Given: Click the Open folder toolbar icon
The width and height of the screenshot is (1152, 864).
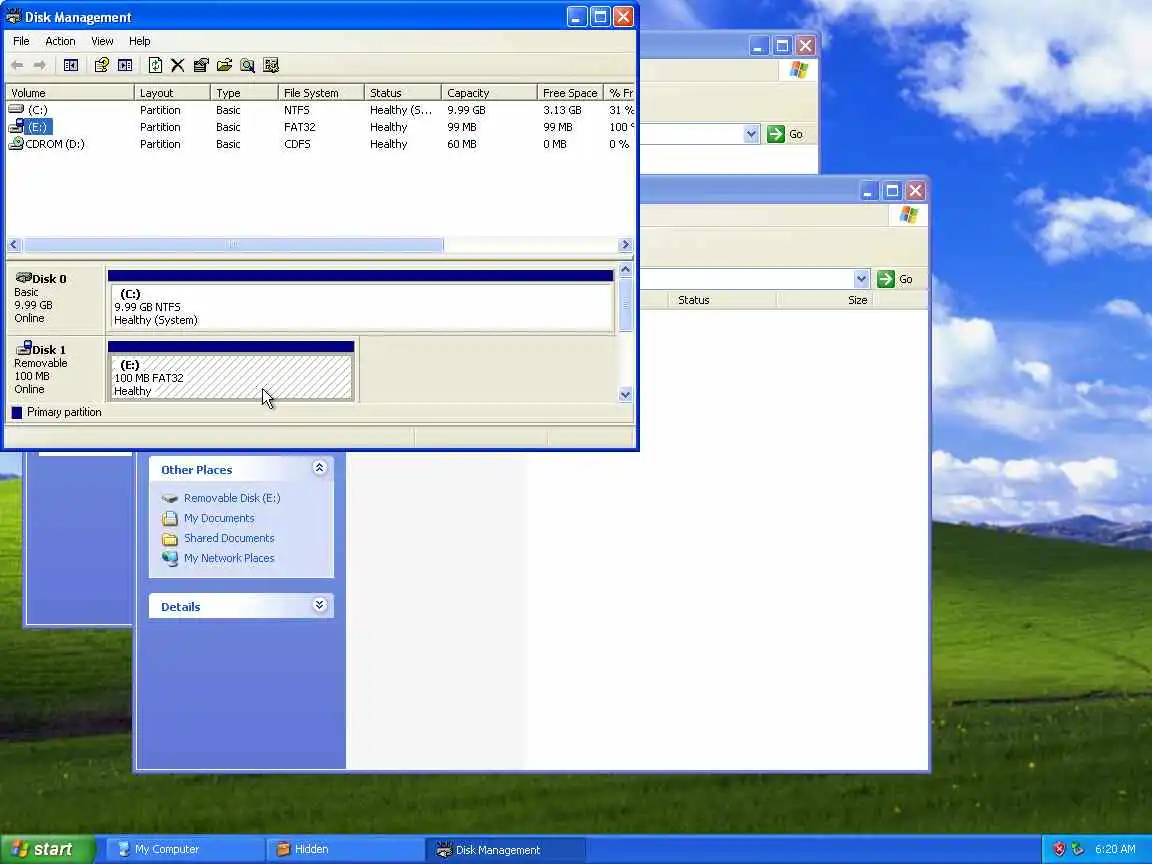Looking at the screenshot, I should point(224,65).
